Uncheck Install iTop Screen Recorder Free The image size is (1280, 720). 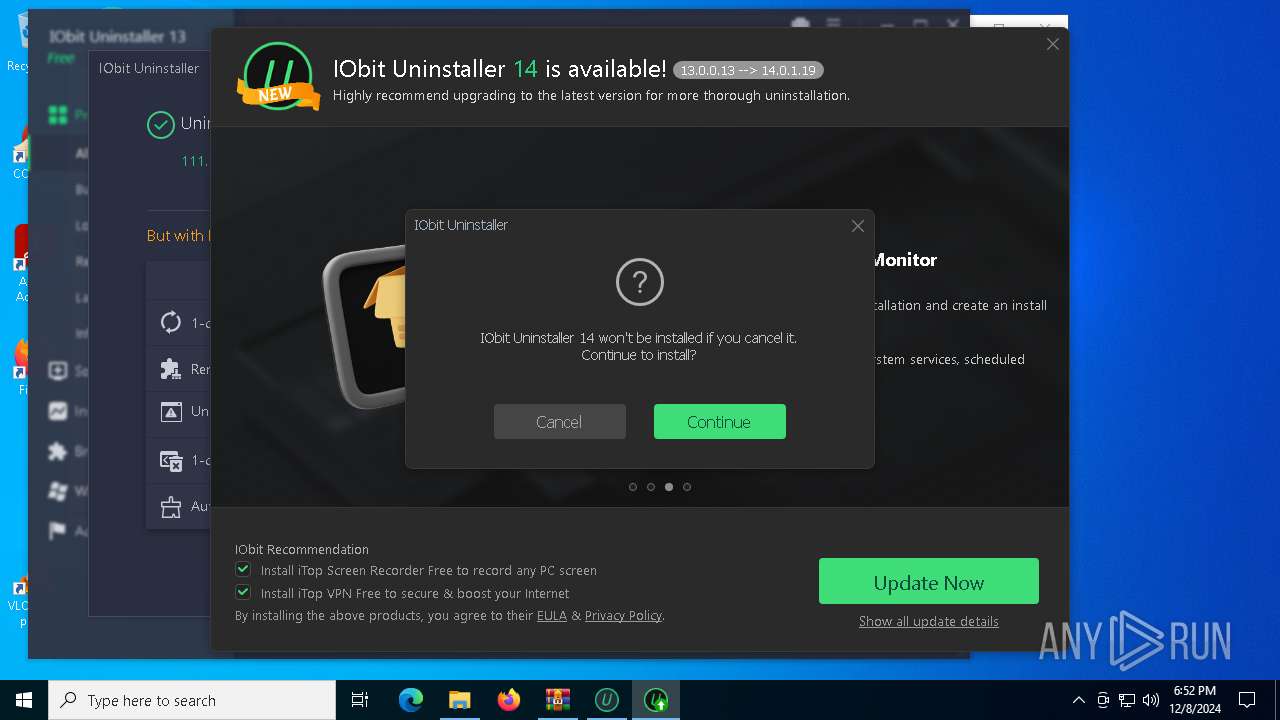coord(243,570)
